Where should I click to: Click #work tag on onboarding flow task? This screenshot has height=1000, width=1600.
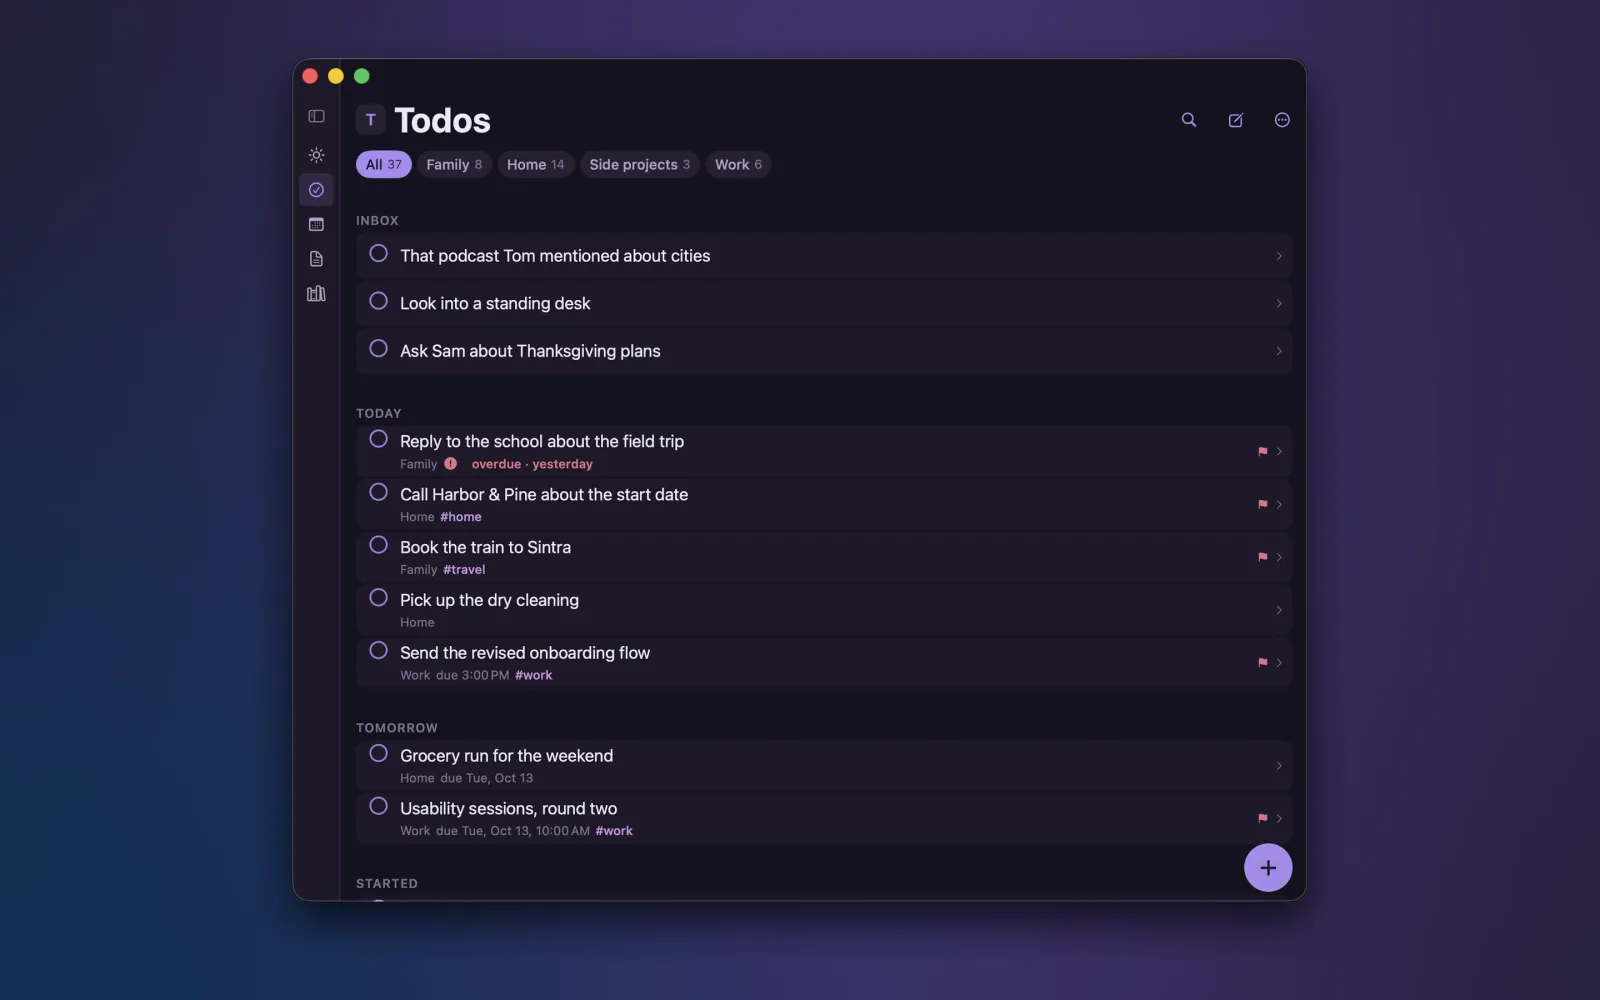[x=534, y=676]
